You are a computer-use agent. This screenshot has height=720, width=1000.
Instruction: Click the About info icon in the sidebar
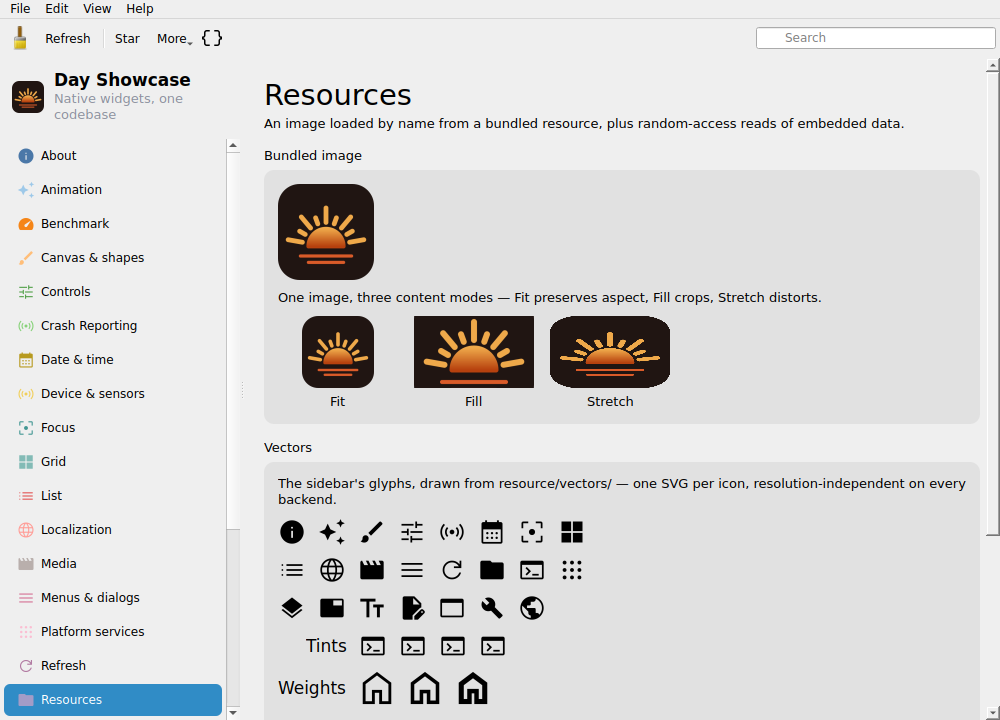pos(26,156)
